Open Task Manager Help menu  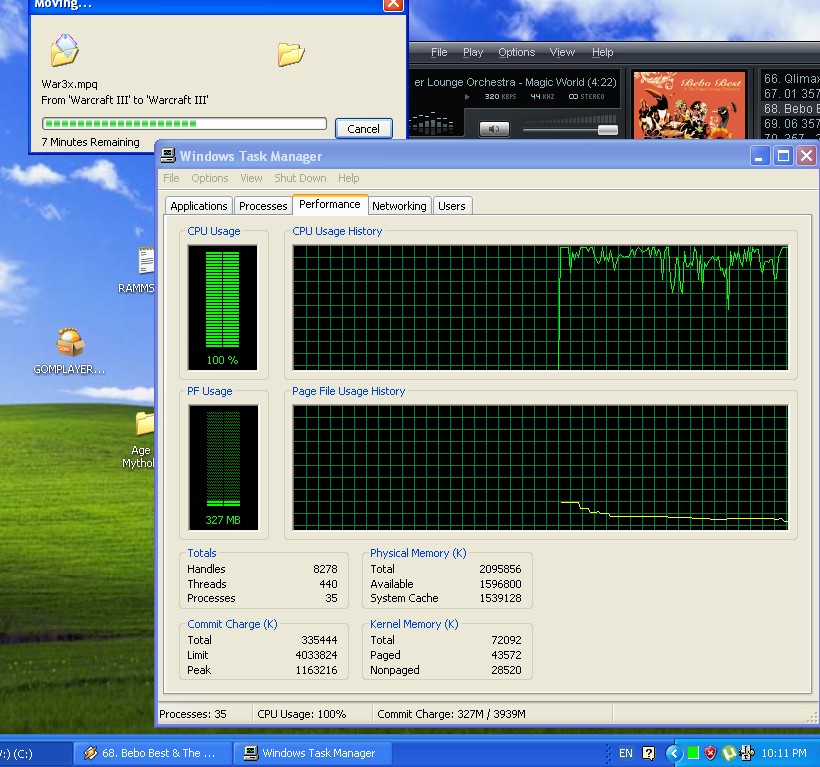(x=348, y=178)
